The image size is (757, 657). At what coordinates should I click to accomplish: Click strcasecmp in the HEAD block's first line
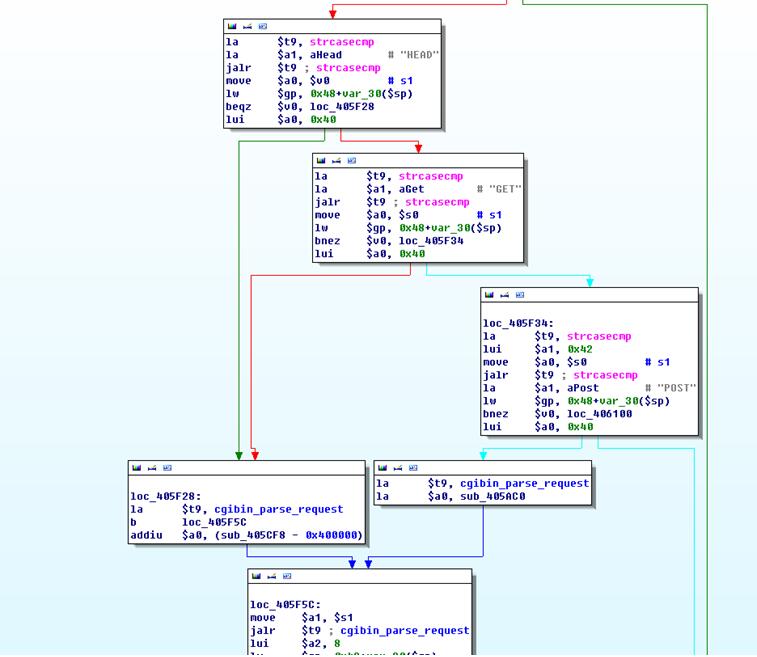[x=342, y=42]
